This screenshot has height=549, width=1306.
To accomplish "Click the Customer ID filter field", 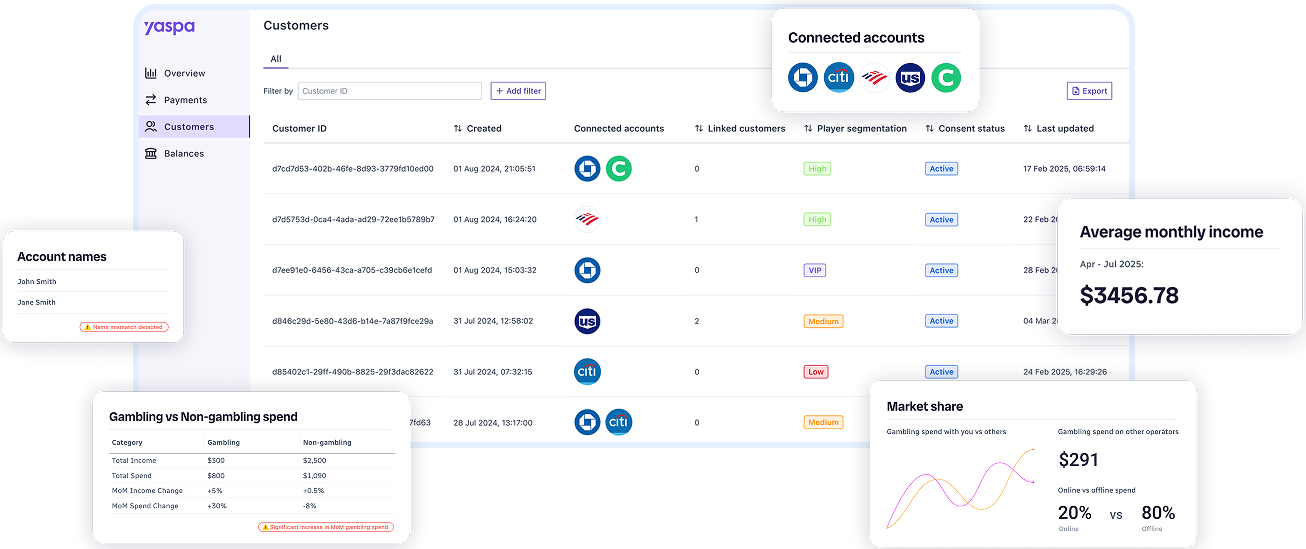I will point(389,91).
